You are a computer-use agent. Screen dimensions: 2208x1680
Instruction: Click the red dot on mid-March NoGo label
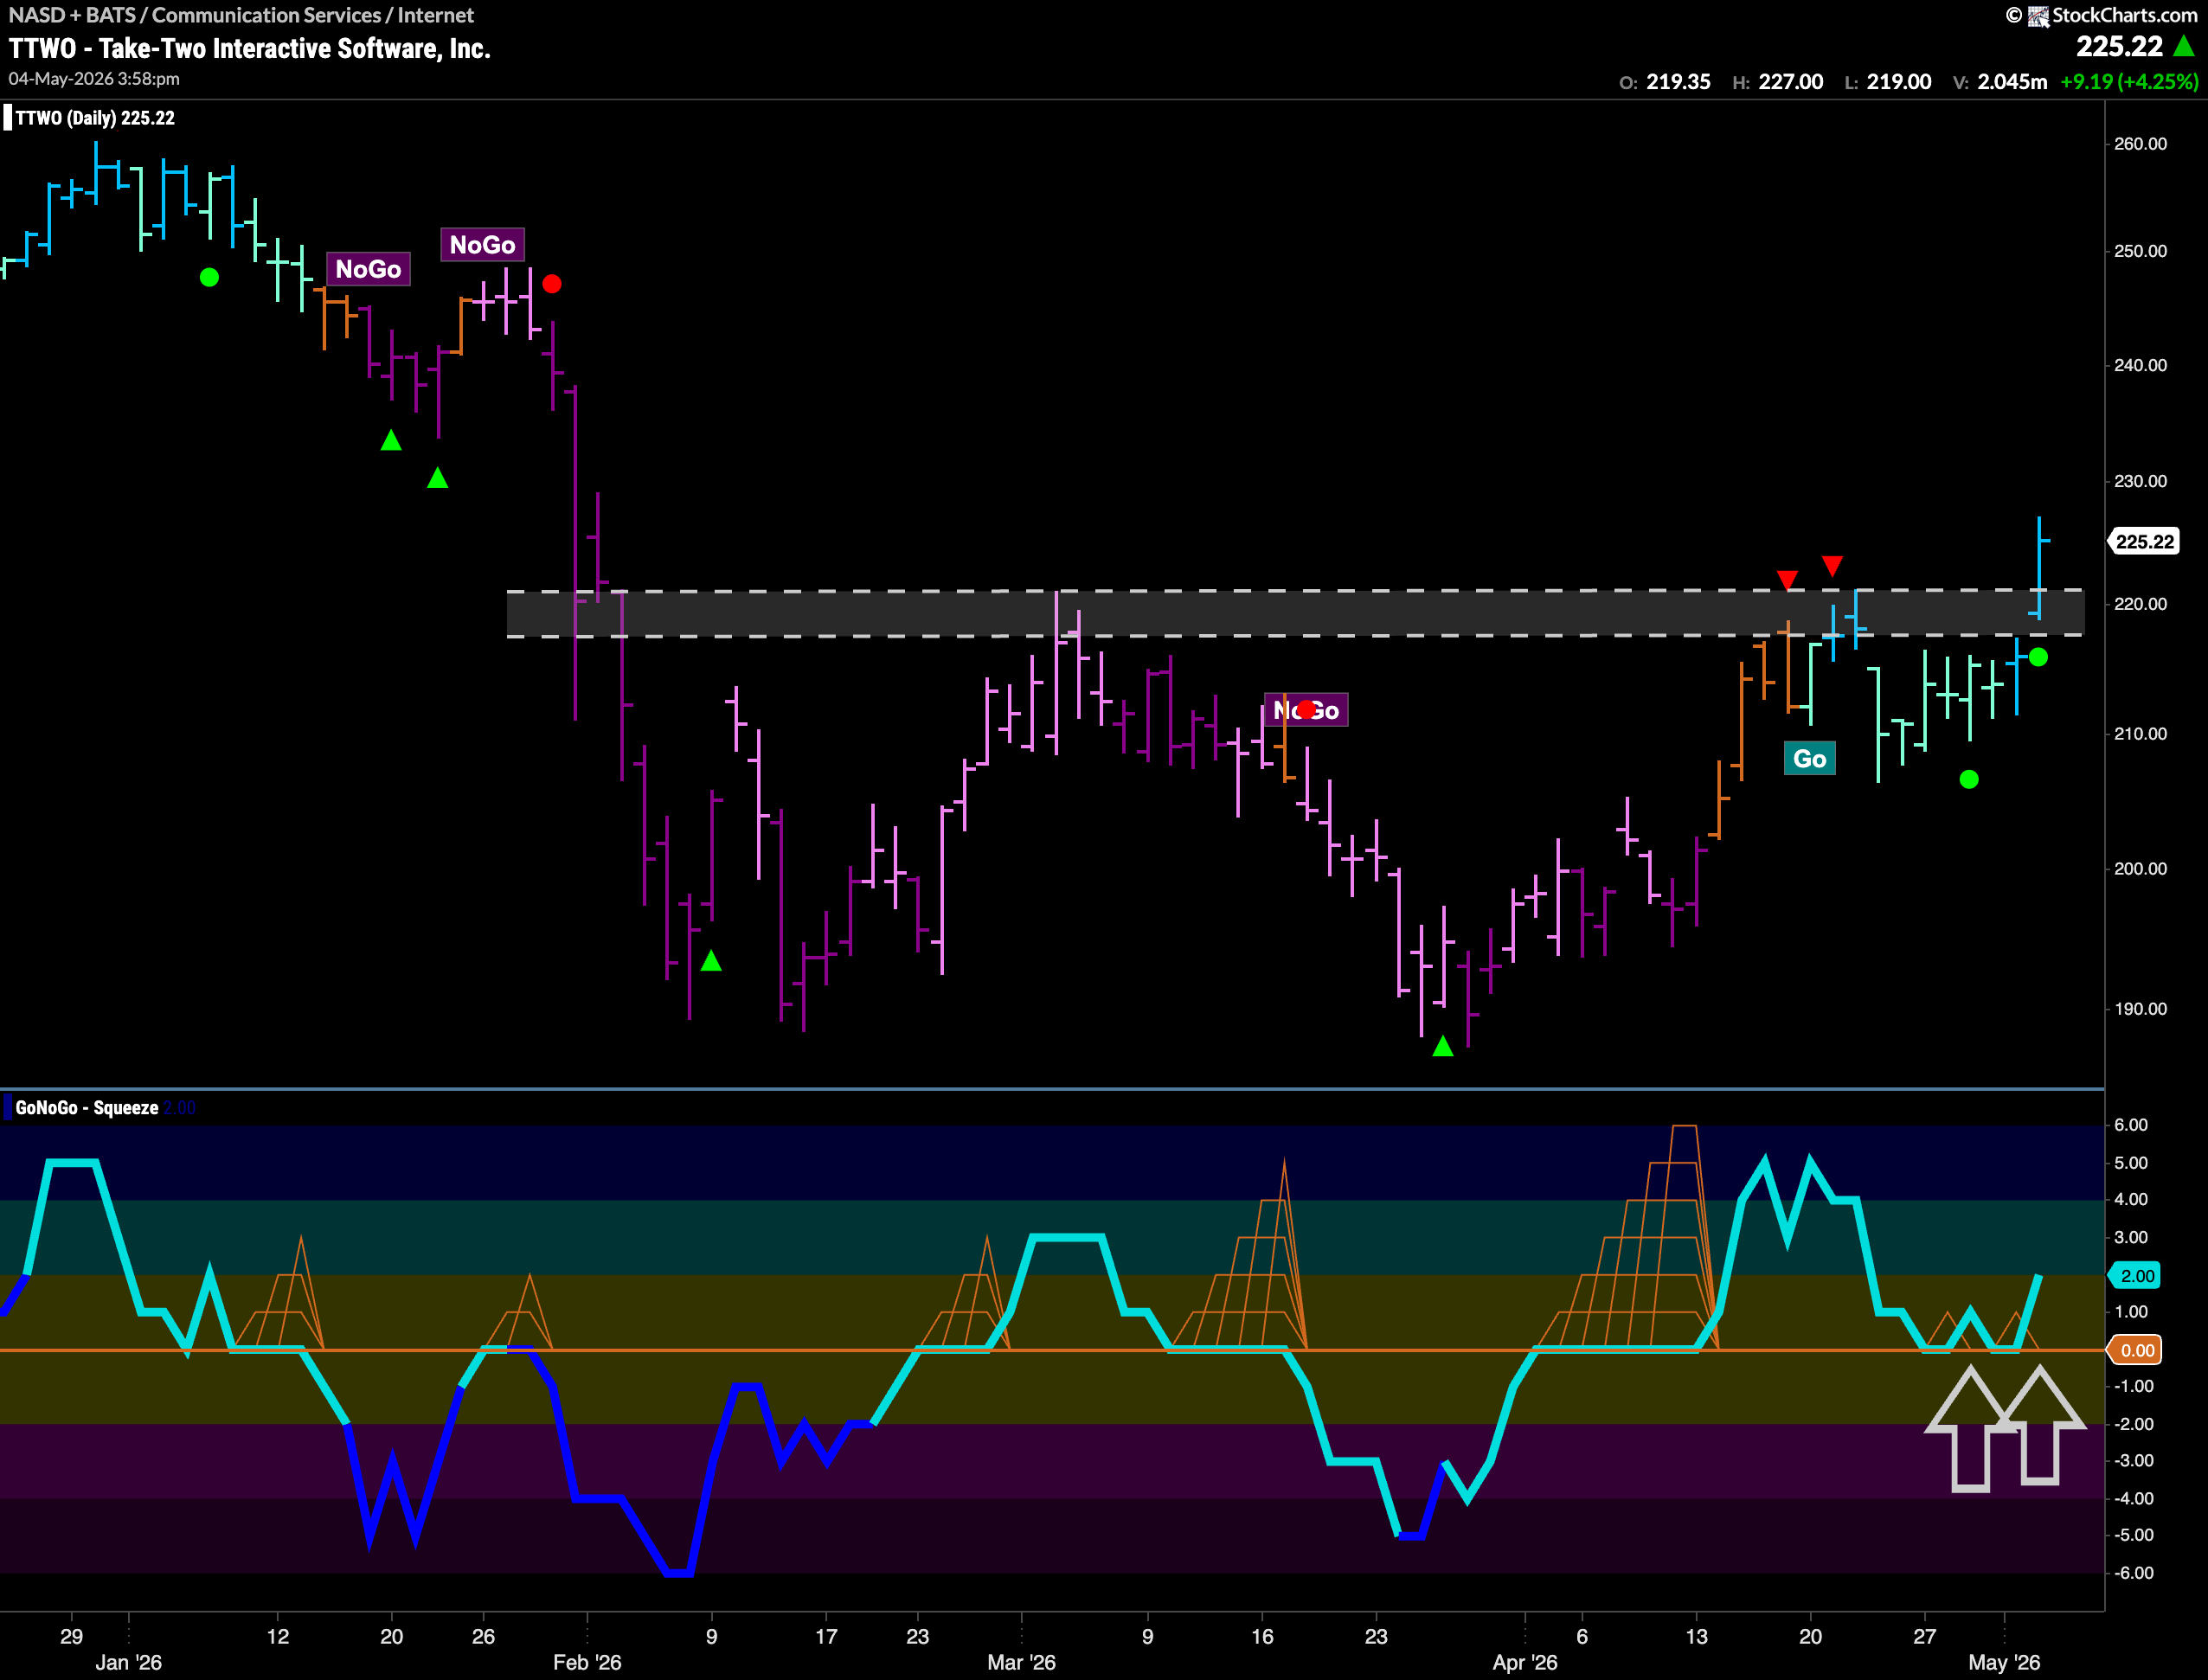pyautogui.click(x=1306, y=709)
